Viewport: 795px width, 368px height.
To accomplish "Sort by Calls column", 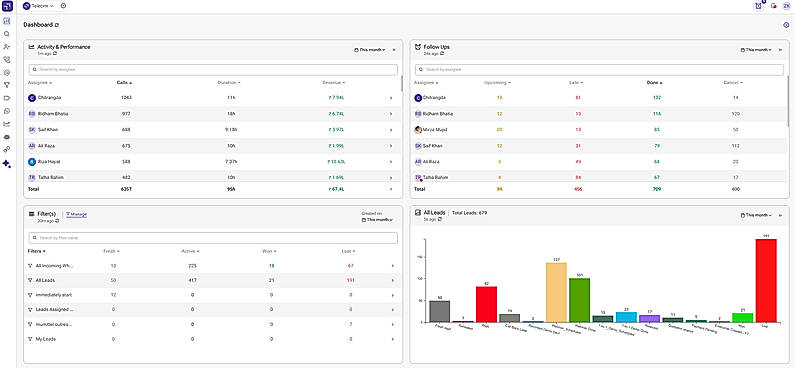I will 124,83.
